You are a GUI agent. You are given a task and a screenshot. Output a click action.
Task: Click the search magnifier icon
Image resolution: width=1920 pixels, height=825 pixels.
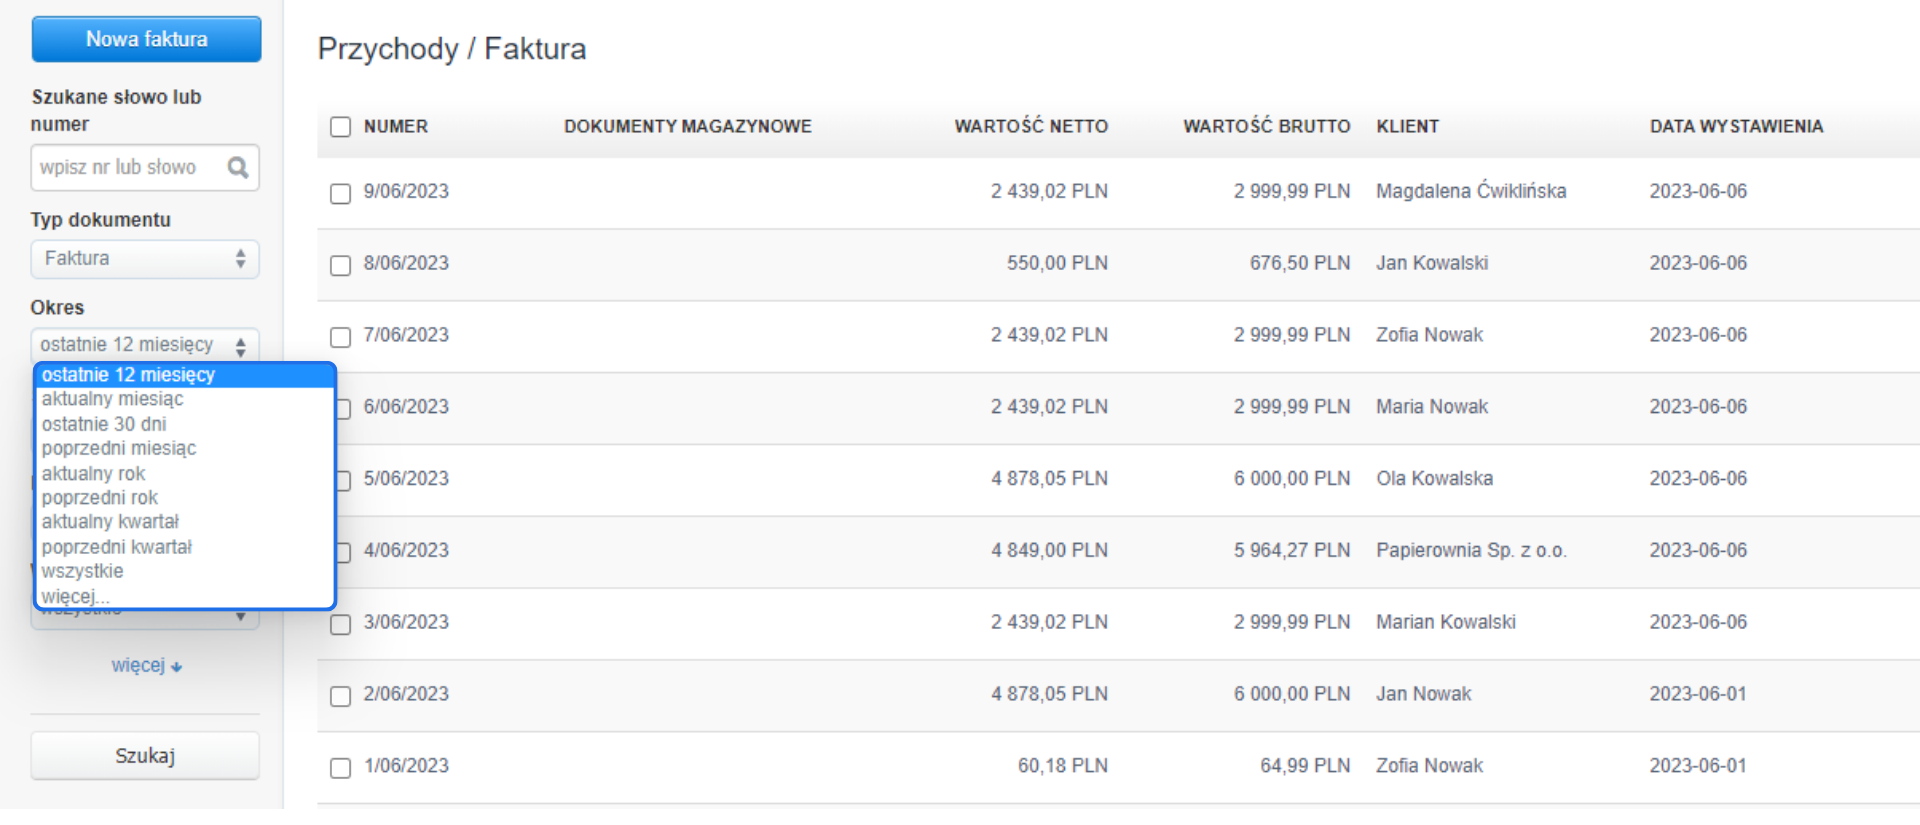click(237, 167)
